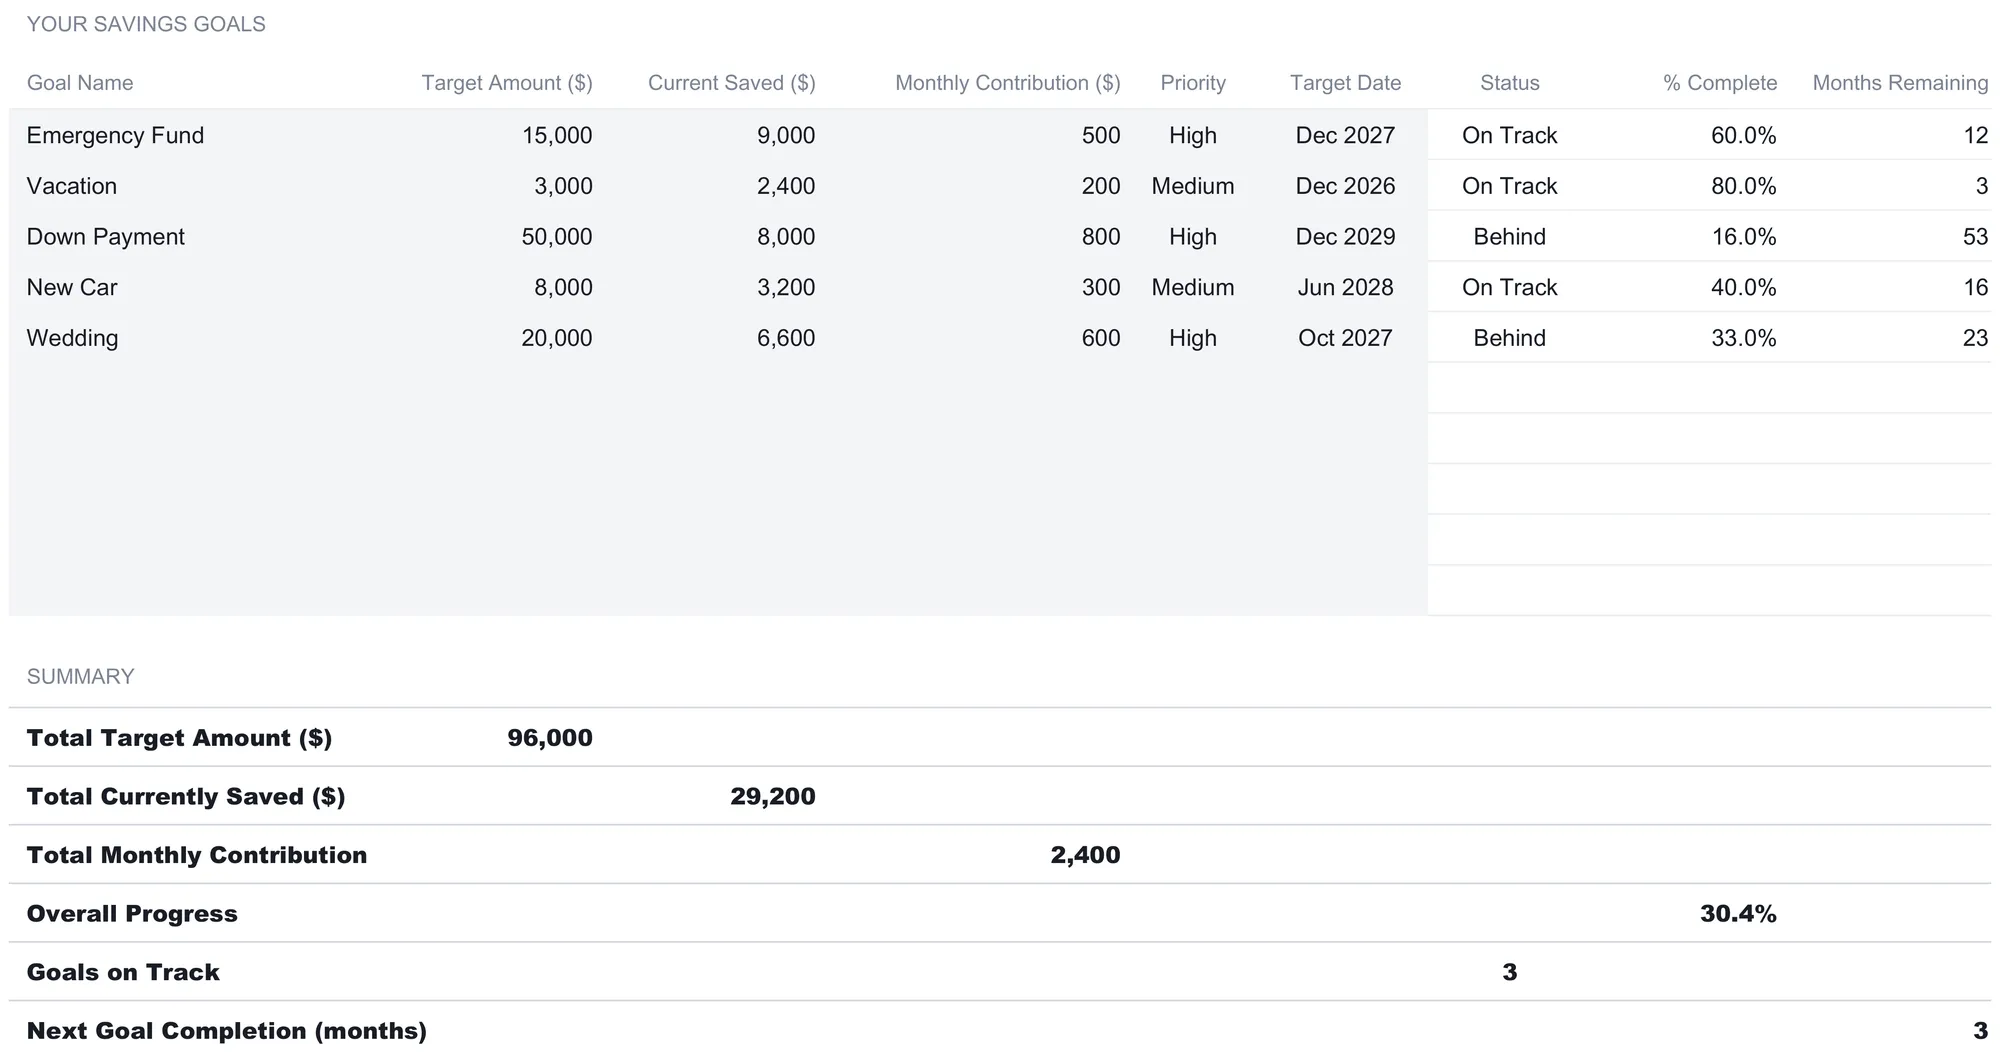The height and width of the screenshot is (1060, 2000).
Task: Select the 96,000 total target amount value
Action: 550,738
